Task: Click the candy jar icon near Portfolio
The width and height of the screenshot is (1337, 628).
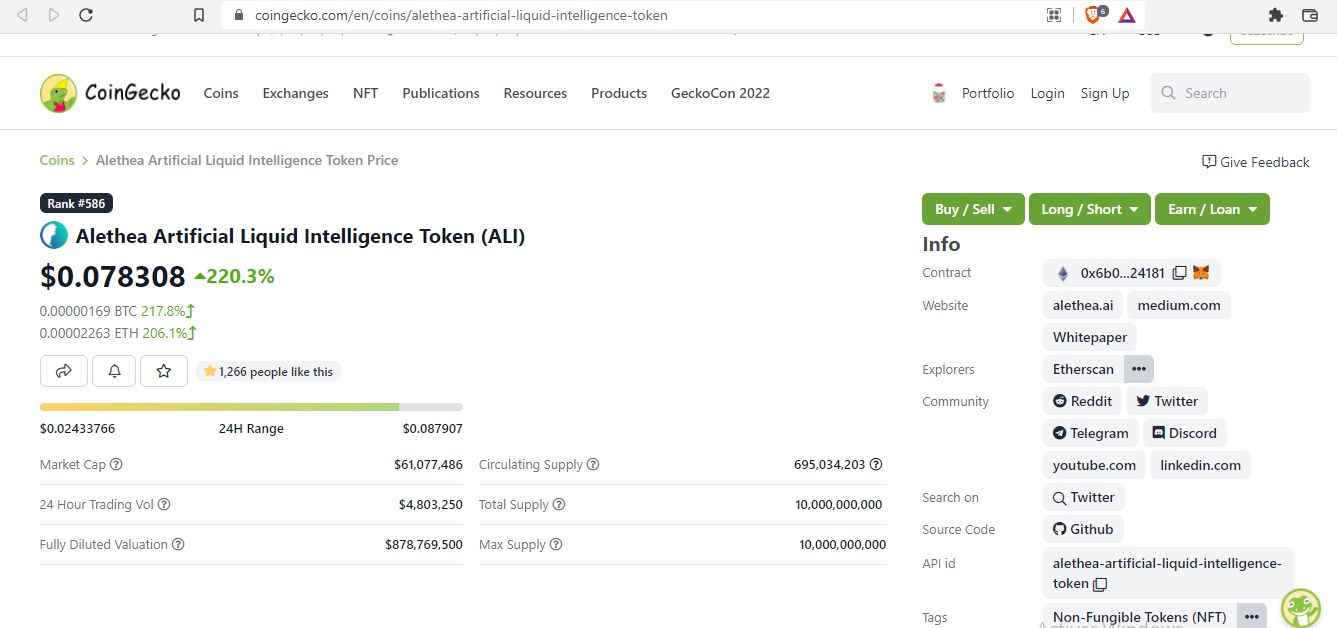Action: click(x=938, y=93)
